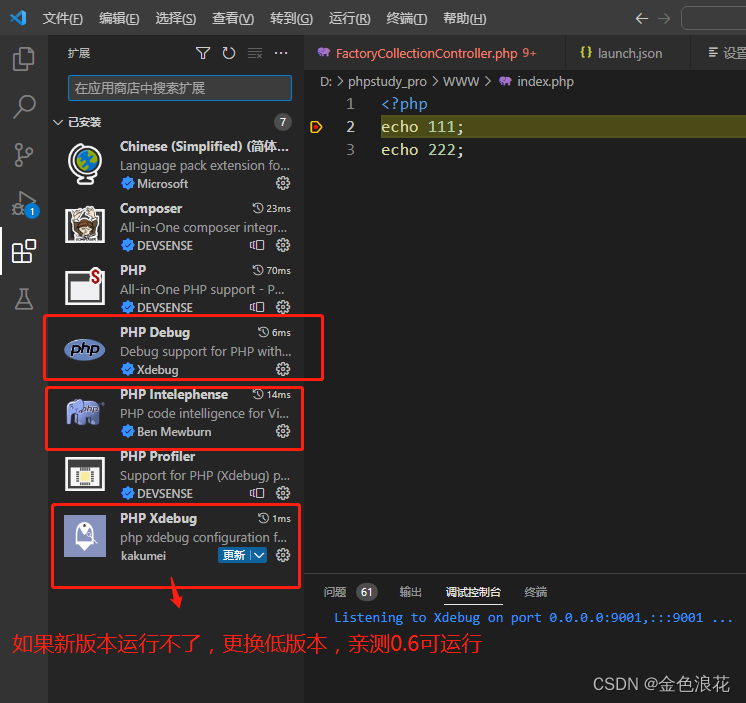Image resolution: width=746 pixels, height=703 pixels.
Task: Click WWW folder in the breadcrumb
Action: coord(461,82)
